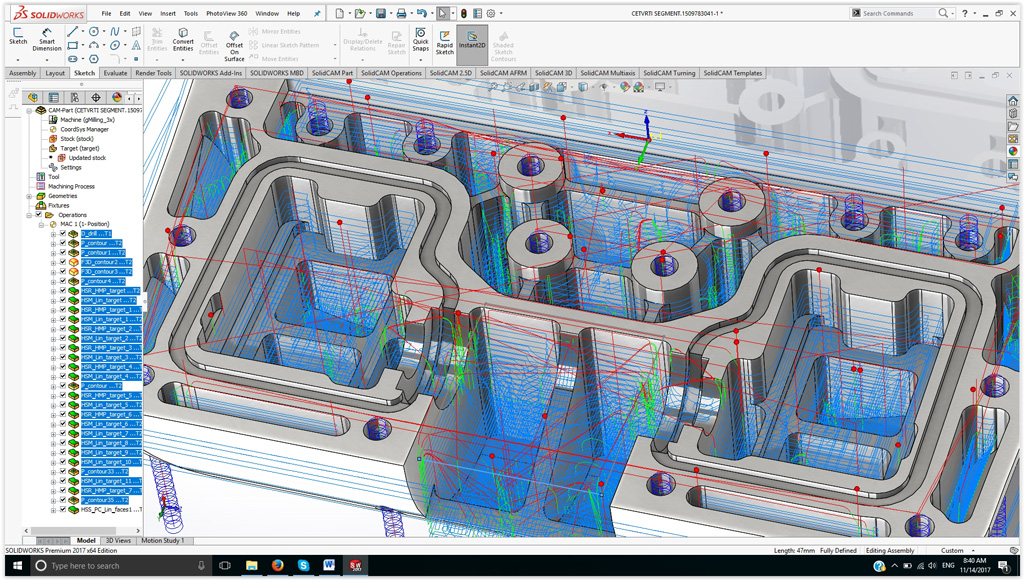
Task: Toggle the P_contour35 operation checkbox
Action: (63, 500)
